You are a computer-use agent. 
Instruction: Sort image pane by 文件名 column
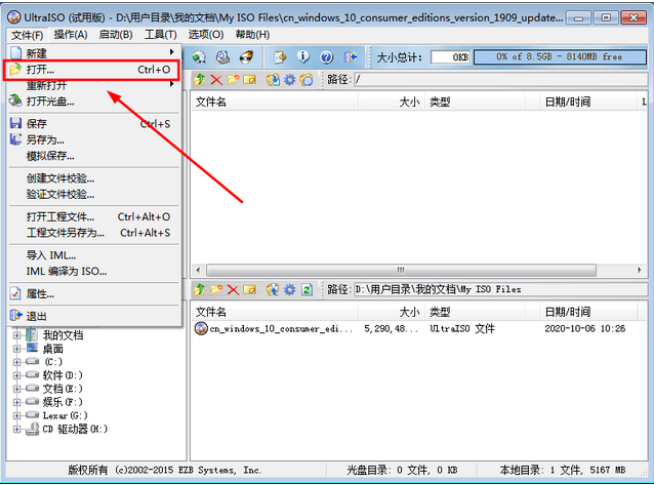(274, 102)
